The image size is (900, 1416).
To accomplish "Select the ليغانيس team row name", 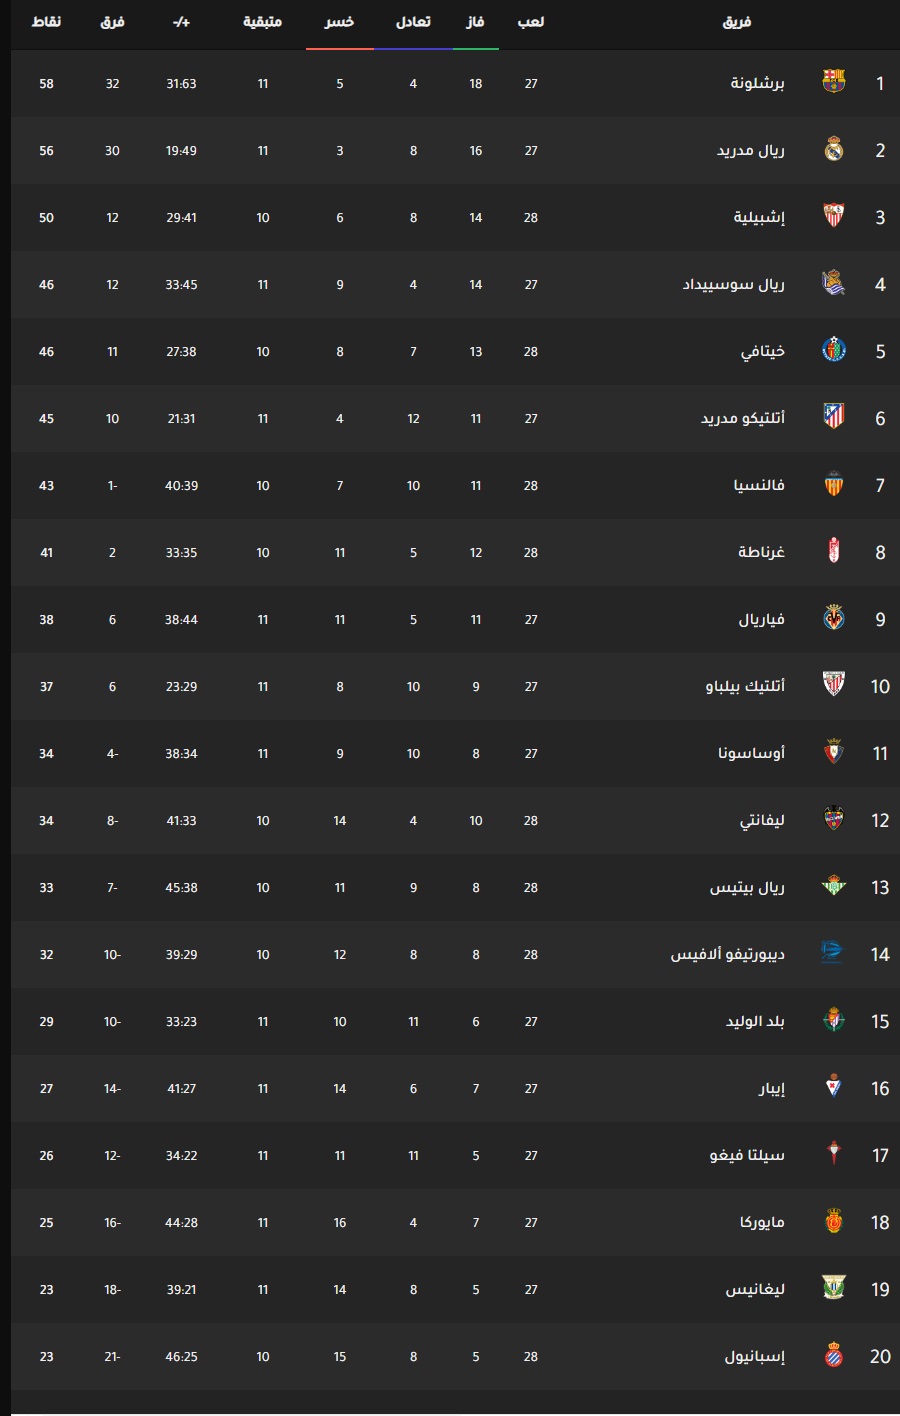I will pos(755,1290).
